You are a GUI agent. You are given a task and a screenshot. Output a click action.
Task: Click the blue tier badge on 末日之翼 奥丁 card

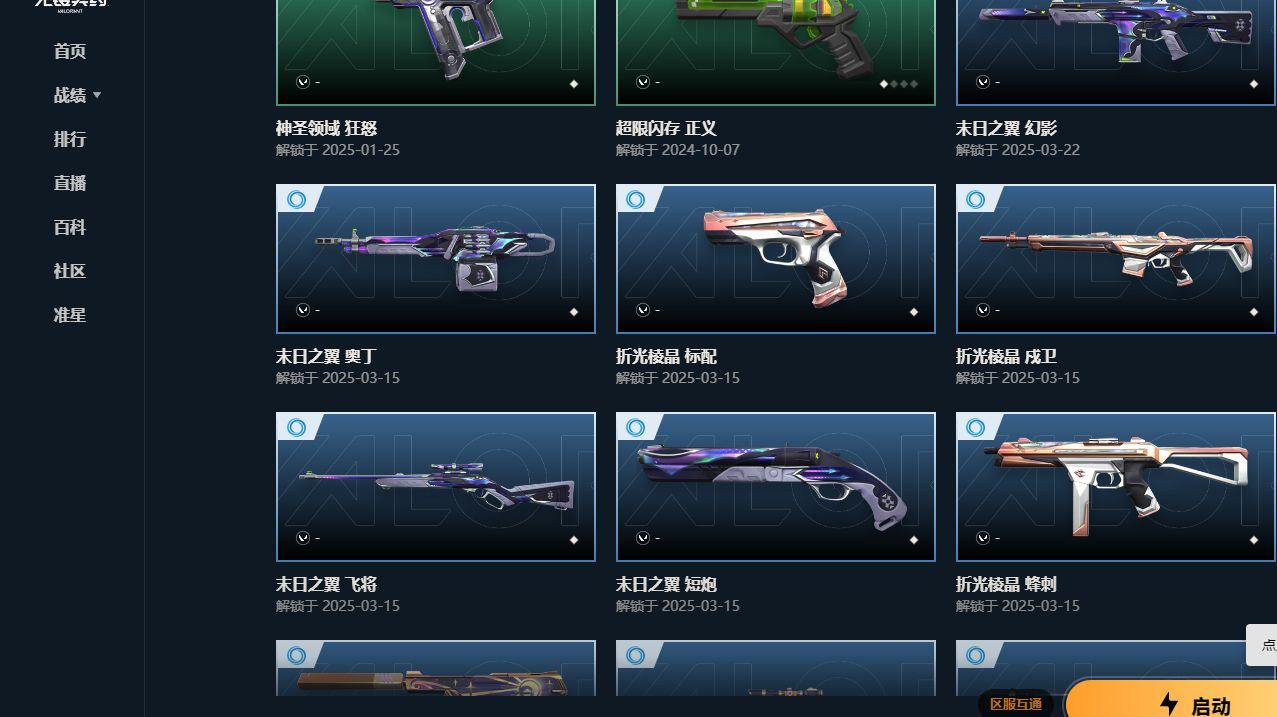point(296,200)
